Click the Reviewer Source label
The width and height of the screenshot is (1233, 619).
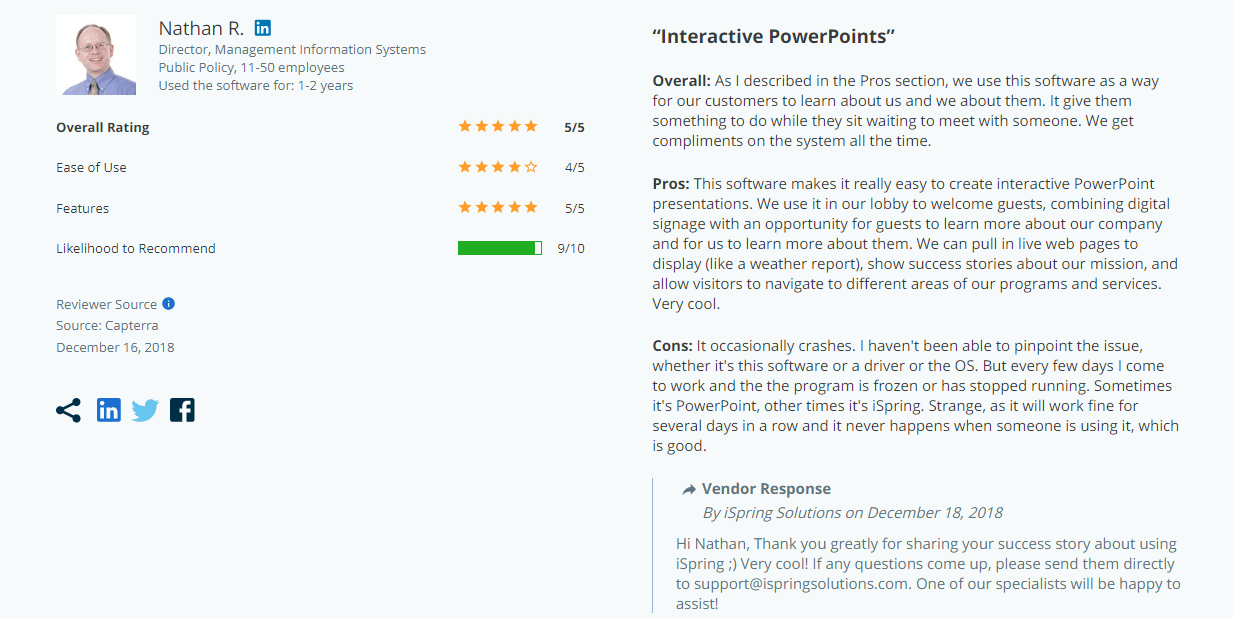(x=106, y=304)
